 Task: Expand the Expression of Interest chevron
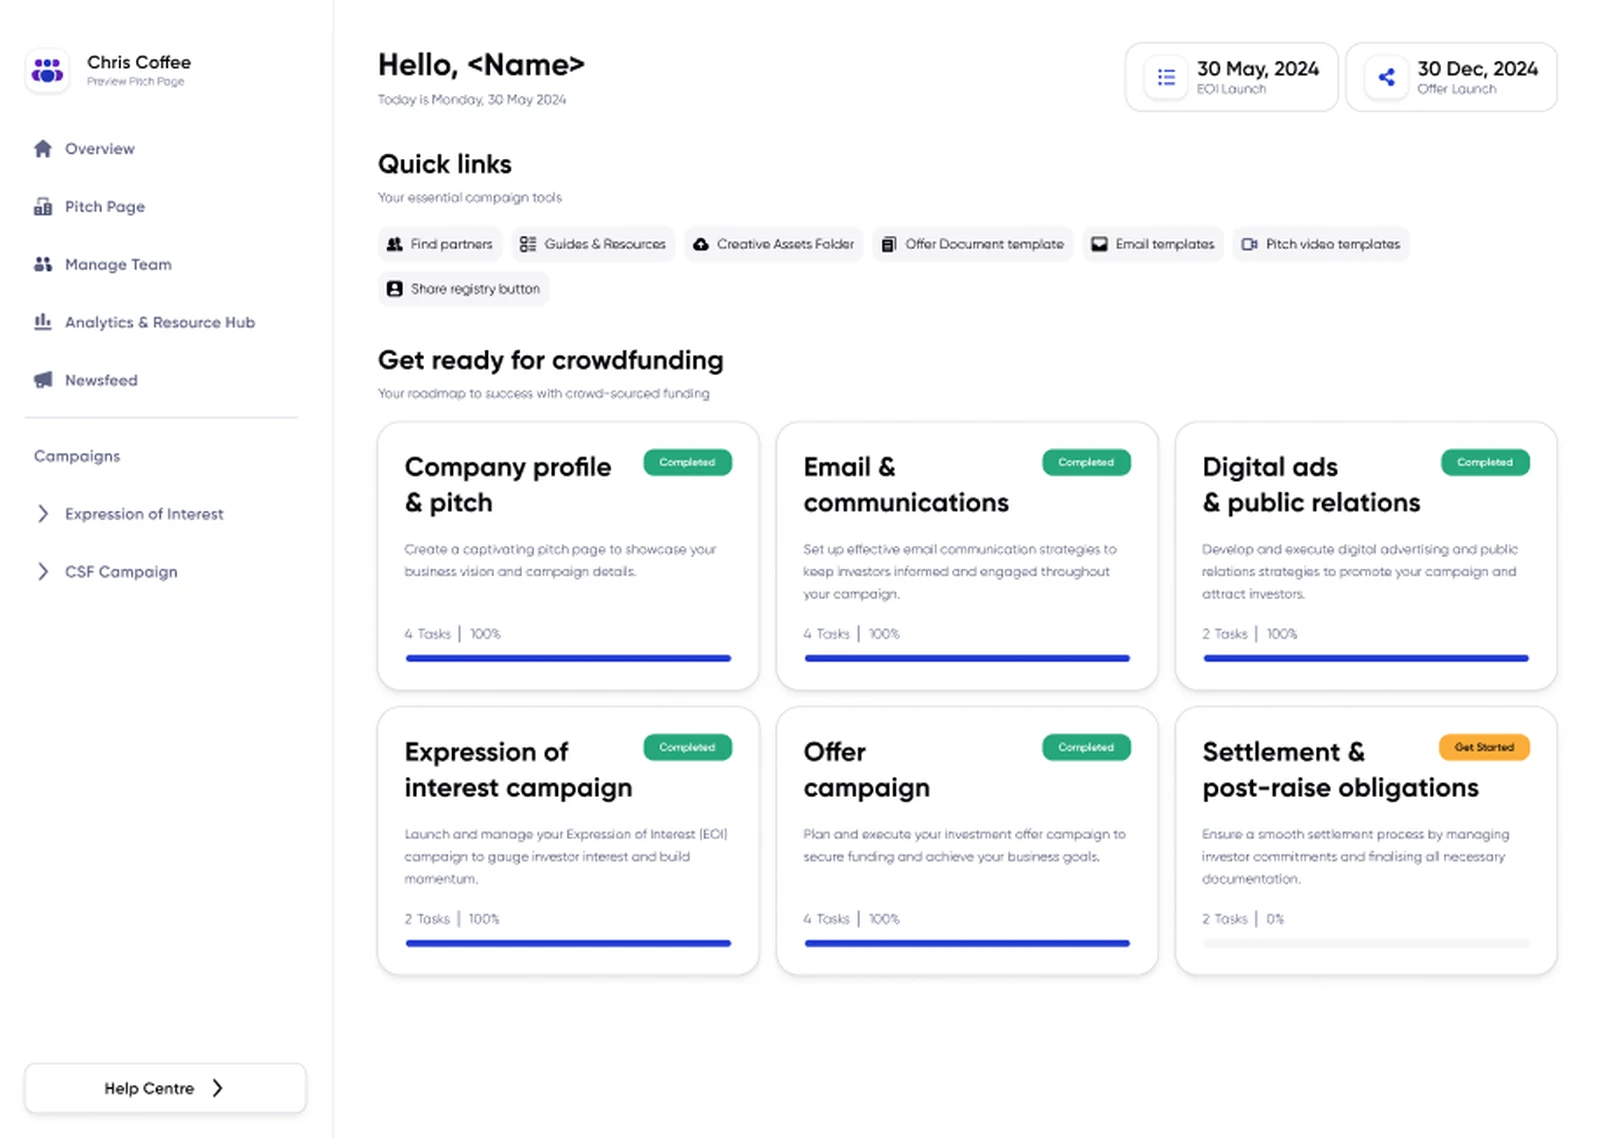click(x=42, y=514)
